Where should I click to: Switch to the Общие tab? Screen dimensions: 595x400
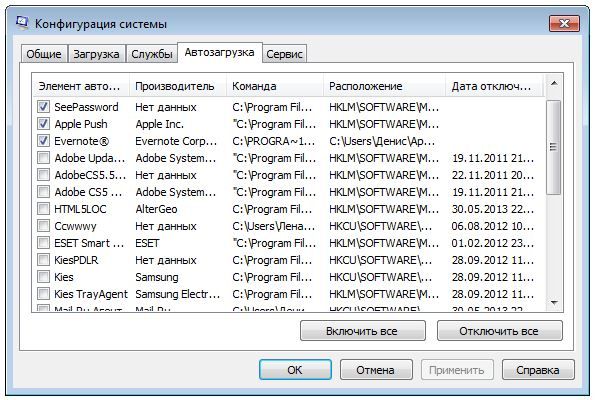coord(44,54)
